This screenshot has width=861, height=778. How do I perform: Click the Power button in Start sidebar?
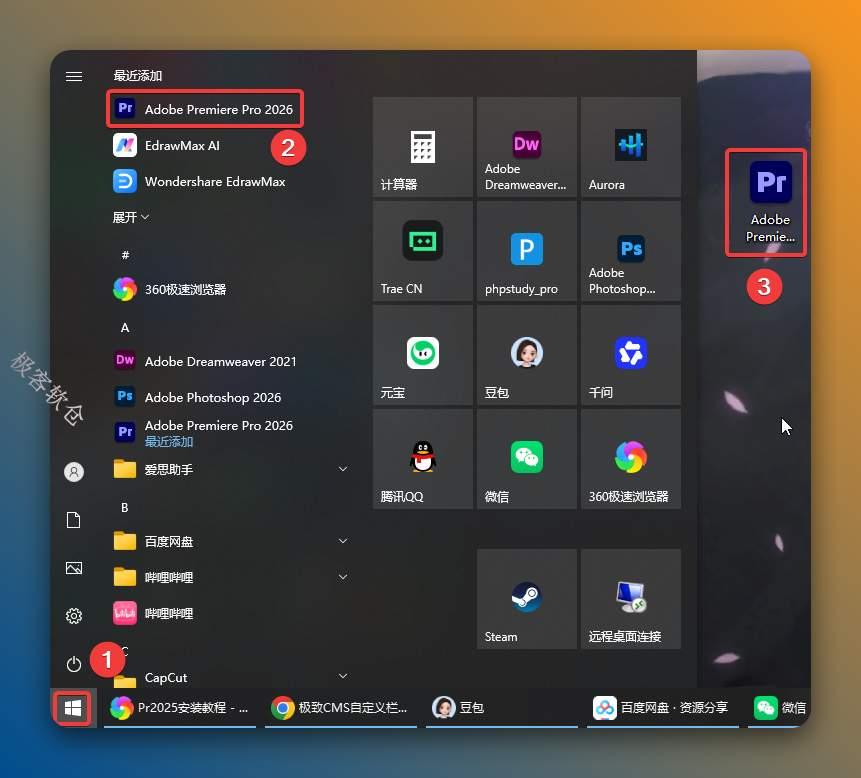point(74,664)
